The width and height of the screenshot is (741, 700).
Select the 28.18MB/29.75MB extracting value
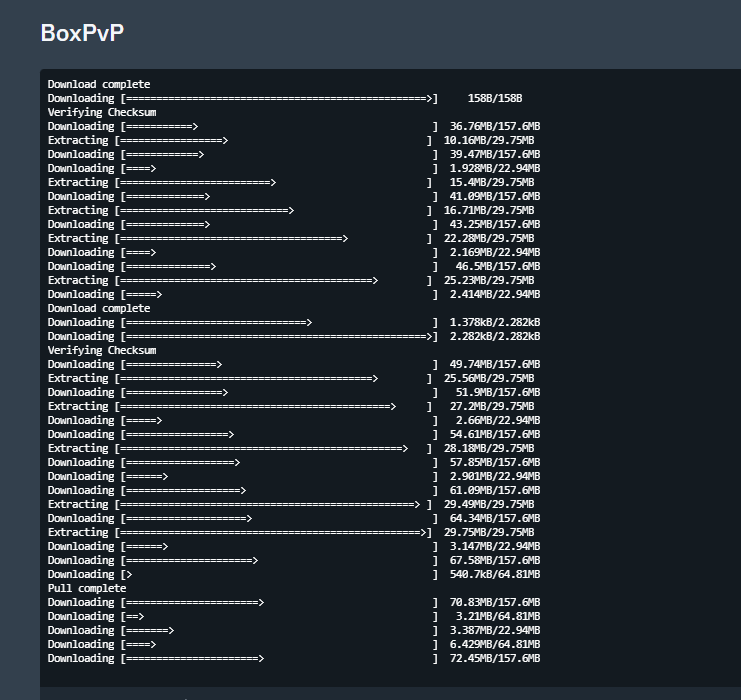coord(489,449)
